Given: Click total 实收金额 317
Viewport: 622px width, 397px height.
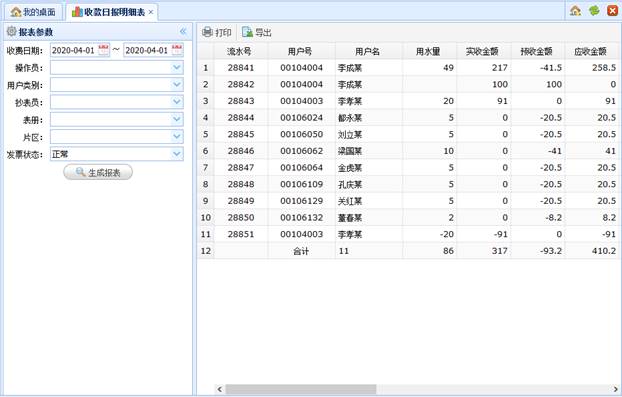Looking at the screenshot, I should pyautogui.click(x=499, y=251).
